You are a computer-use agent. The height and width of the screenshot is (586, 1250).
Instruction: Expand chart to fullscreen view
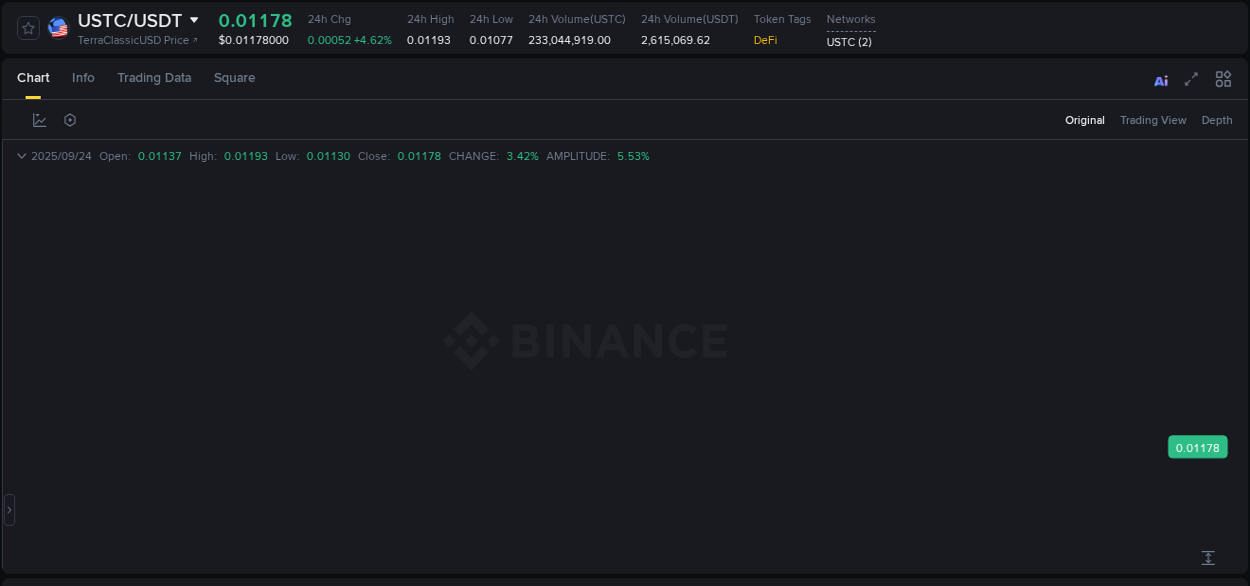[x=1191, y=79]
